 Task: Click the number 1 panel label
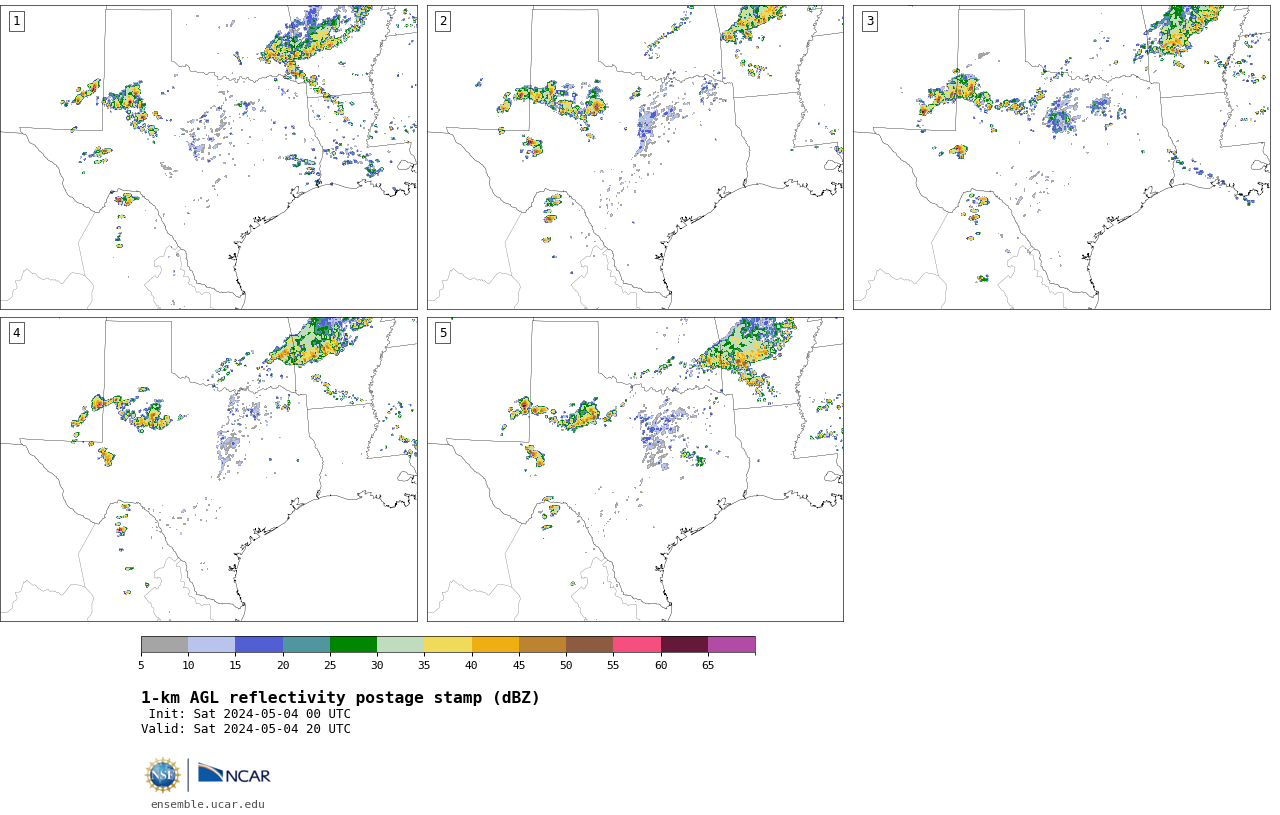pos(16,21)
